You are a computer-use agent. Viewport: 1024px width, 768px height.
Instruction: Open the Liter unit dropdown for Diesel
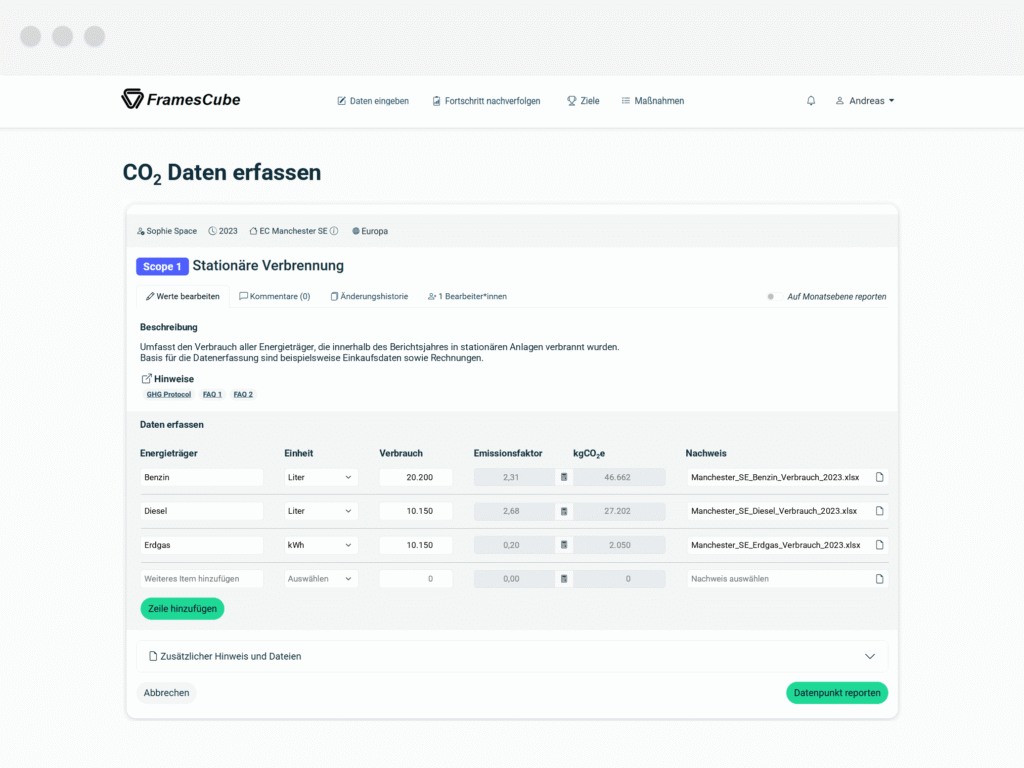(321, 511)
